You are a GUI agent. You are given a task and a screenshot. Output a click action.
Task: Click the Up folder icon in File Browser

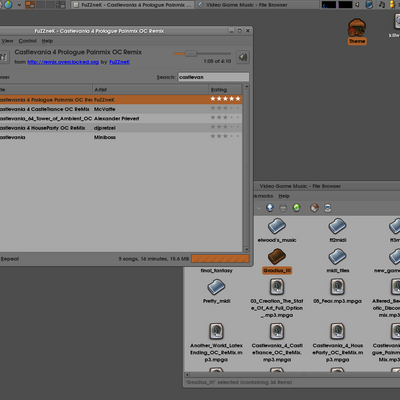(x=270, y=208)
